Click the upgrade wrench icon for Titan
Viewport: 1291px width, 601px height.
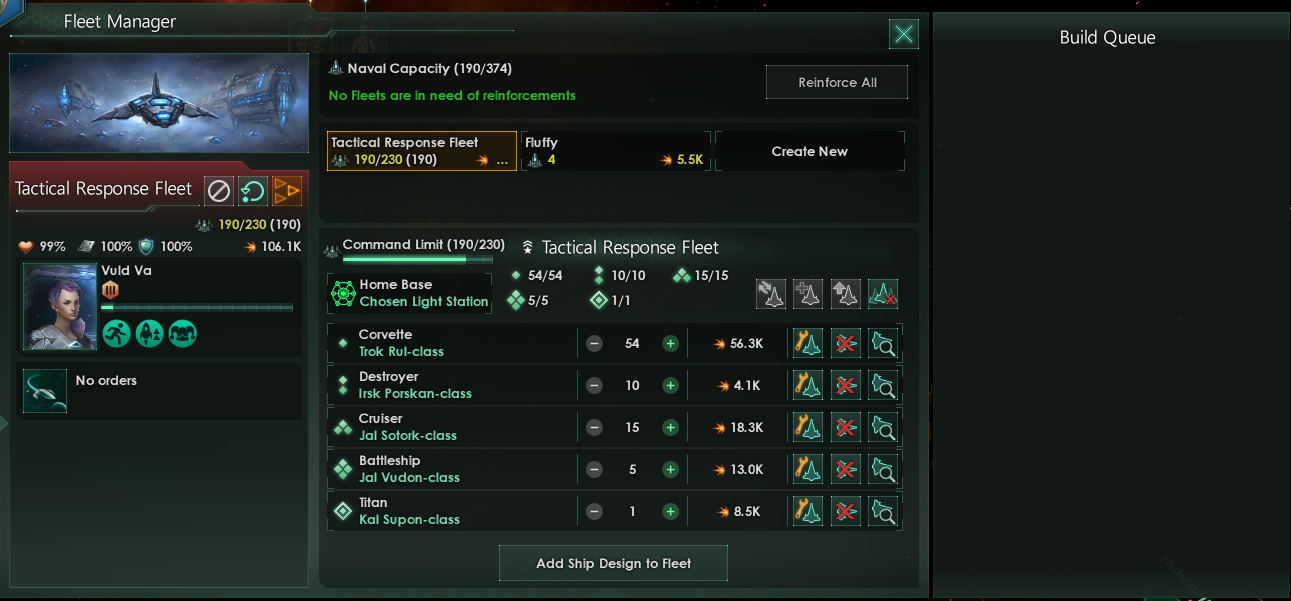pyautogui.click(x=808, y=512)
